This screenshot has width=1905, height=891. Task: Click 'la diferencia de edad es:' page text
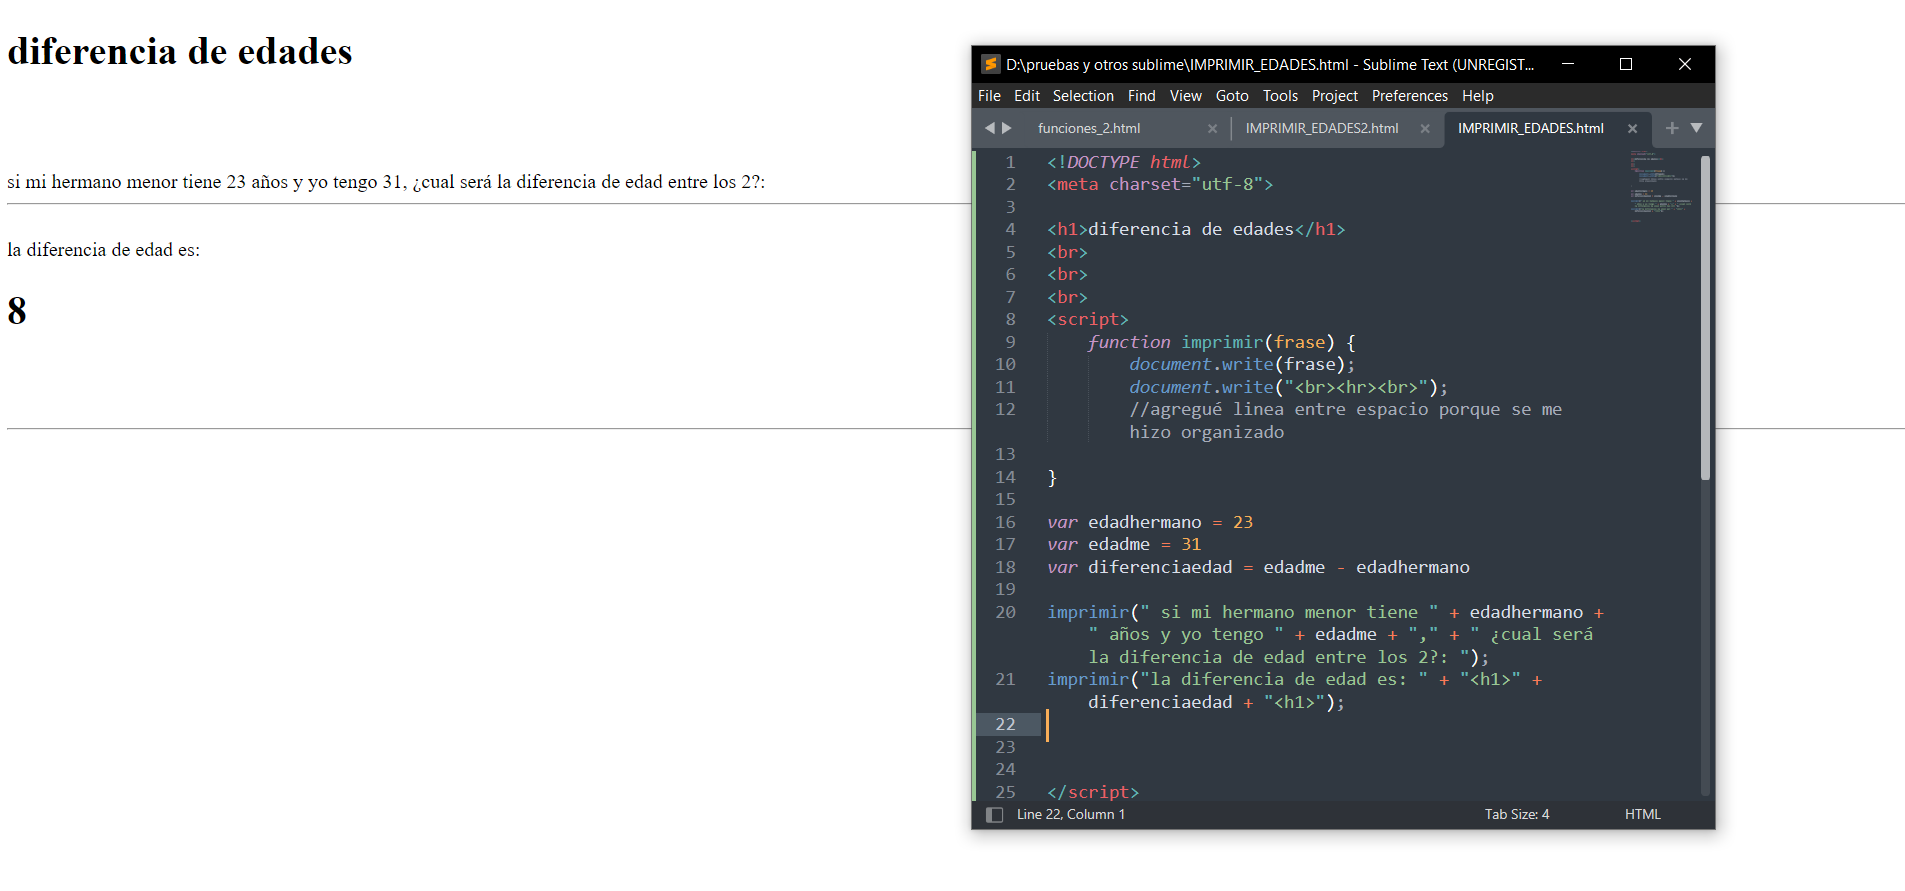pos(103,250)
